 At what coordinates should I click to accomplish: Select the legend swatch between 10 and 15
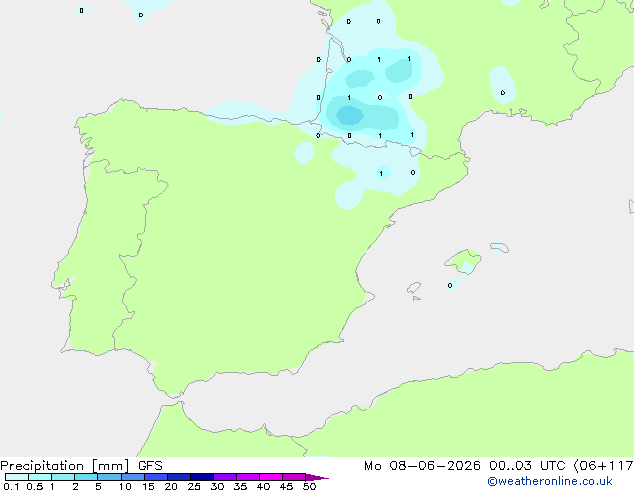[132, 477]
